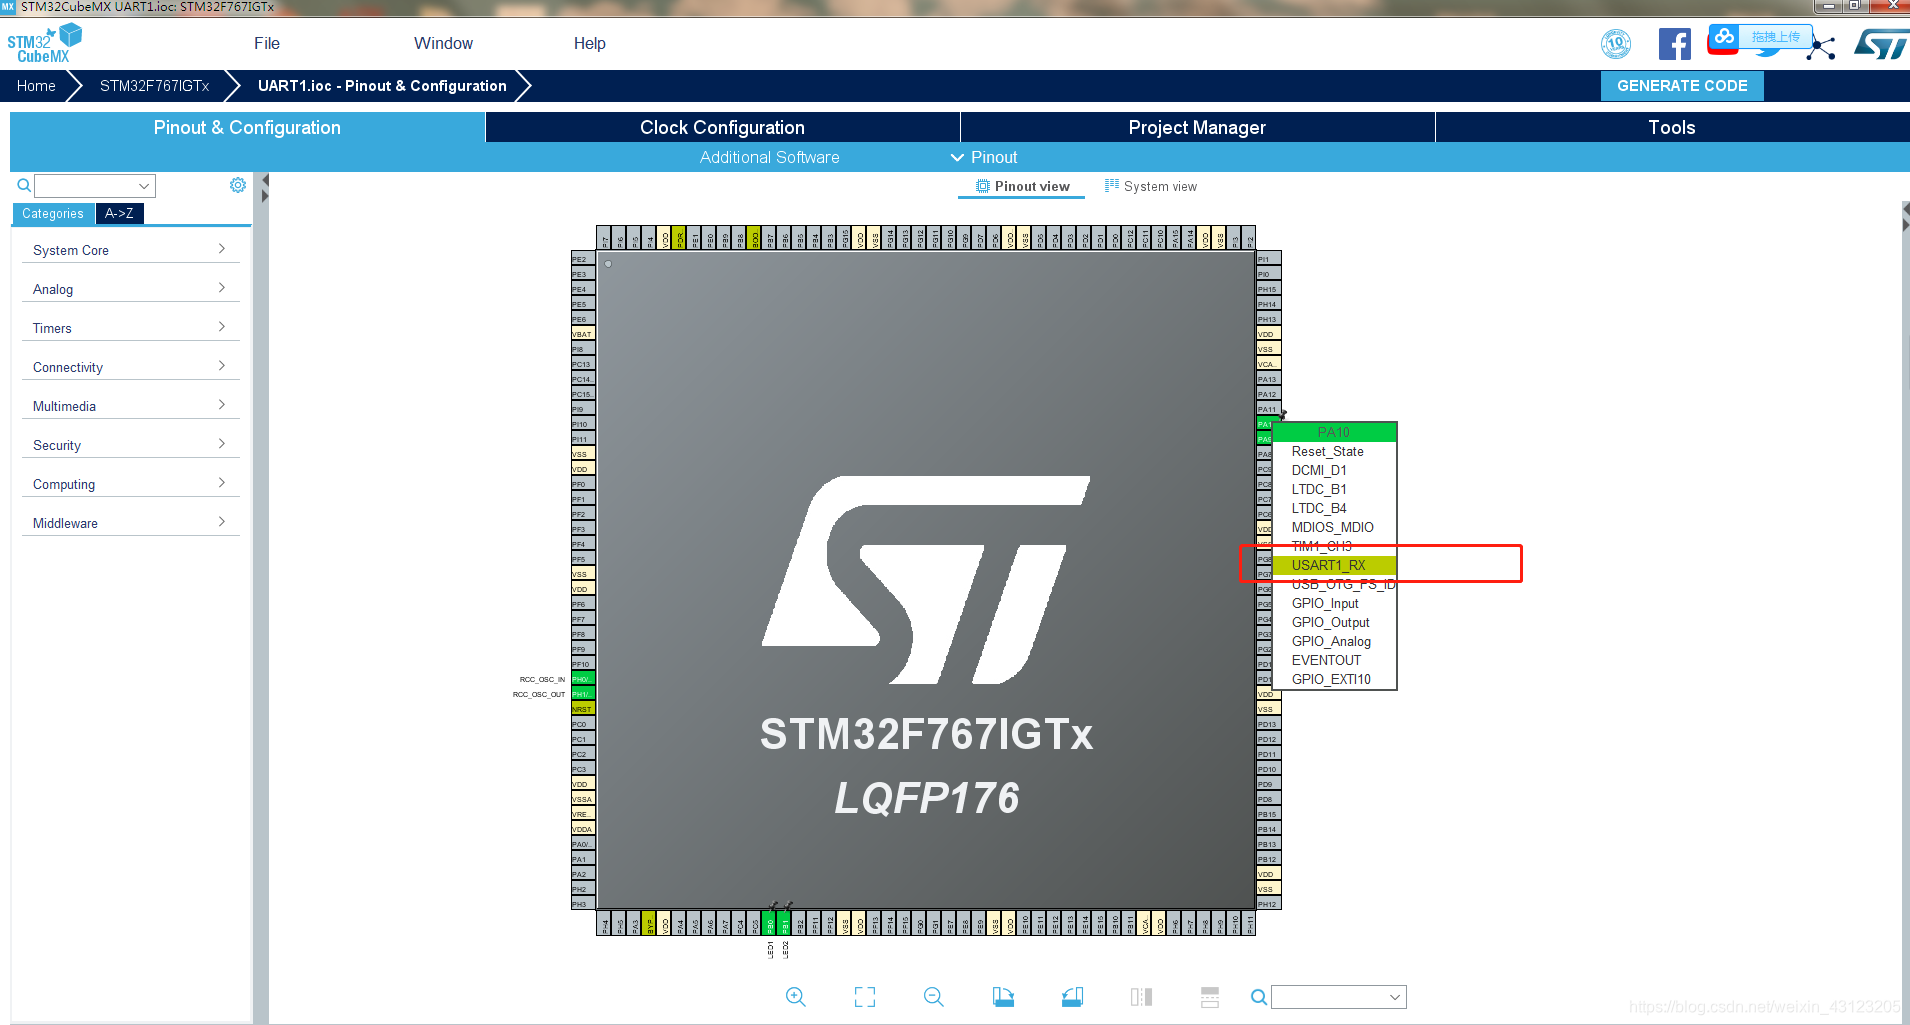This screenshot has width=1910, height=1025.
Task: Select USART1_RX in PA10 menu
Action: [x=1334, y=565]
